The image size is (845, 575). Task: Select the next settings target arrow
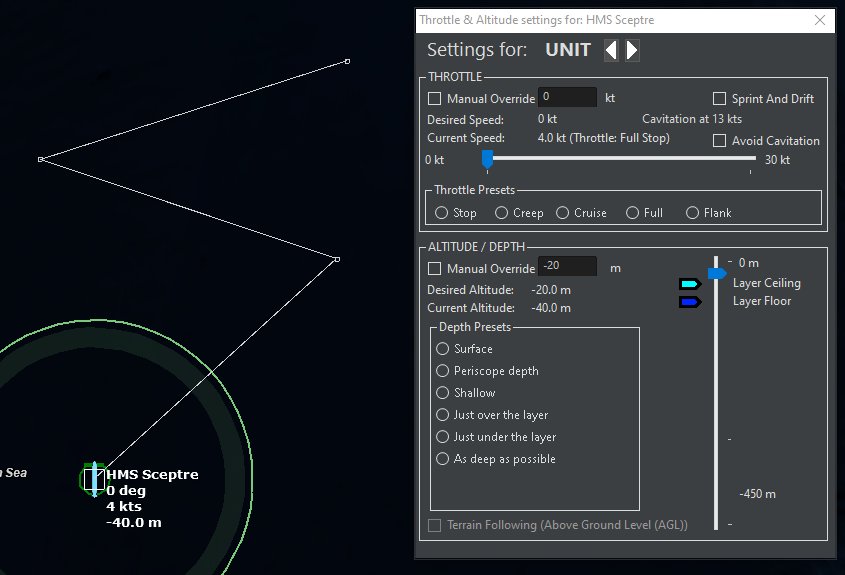pyautogui.click(x=632, y=50)
